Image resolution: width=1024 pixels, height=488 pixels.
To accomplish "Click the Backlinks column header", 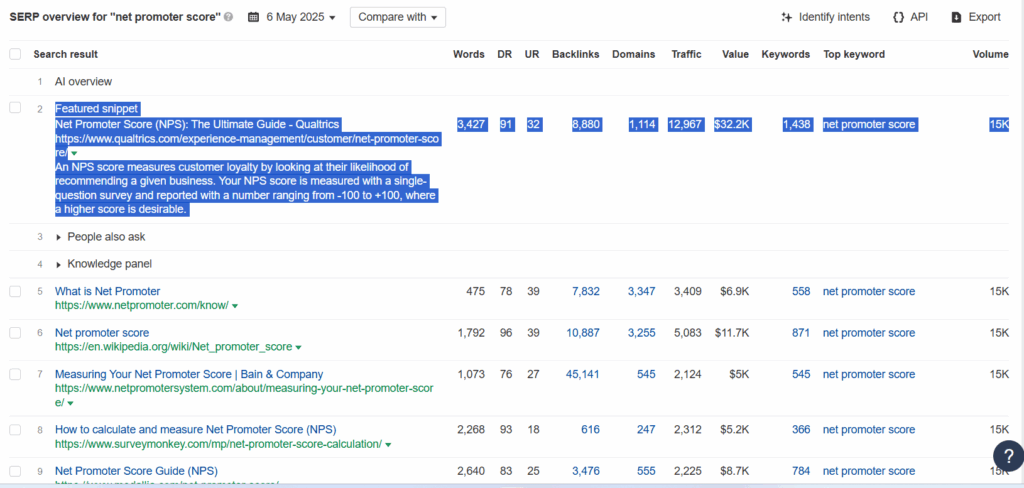I will point(575,54).
